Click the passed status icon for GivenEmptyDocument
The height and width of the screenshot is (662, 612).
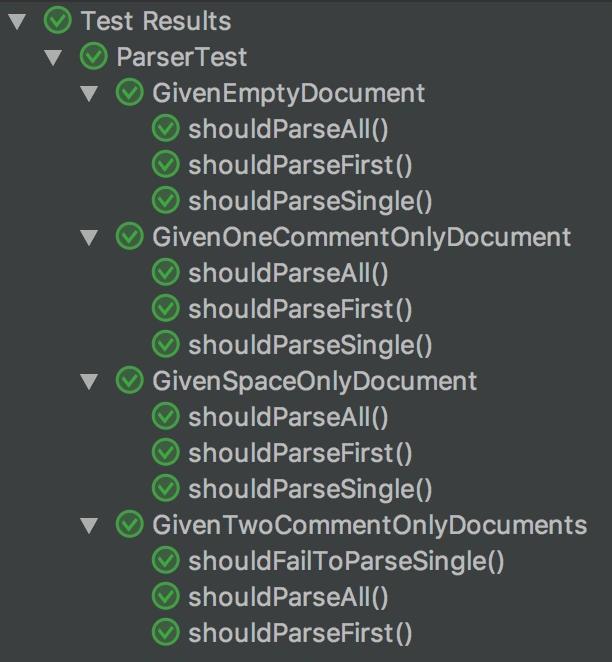coord(130,93)
